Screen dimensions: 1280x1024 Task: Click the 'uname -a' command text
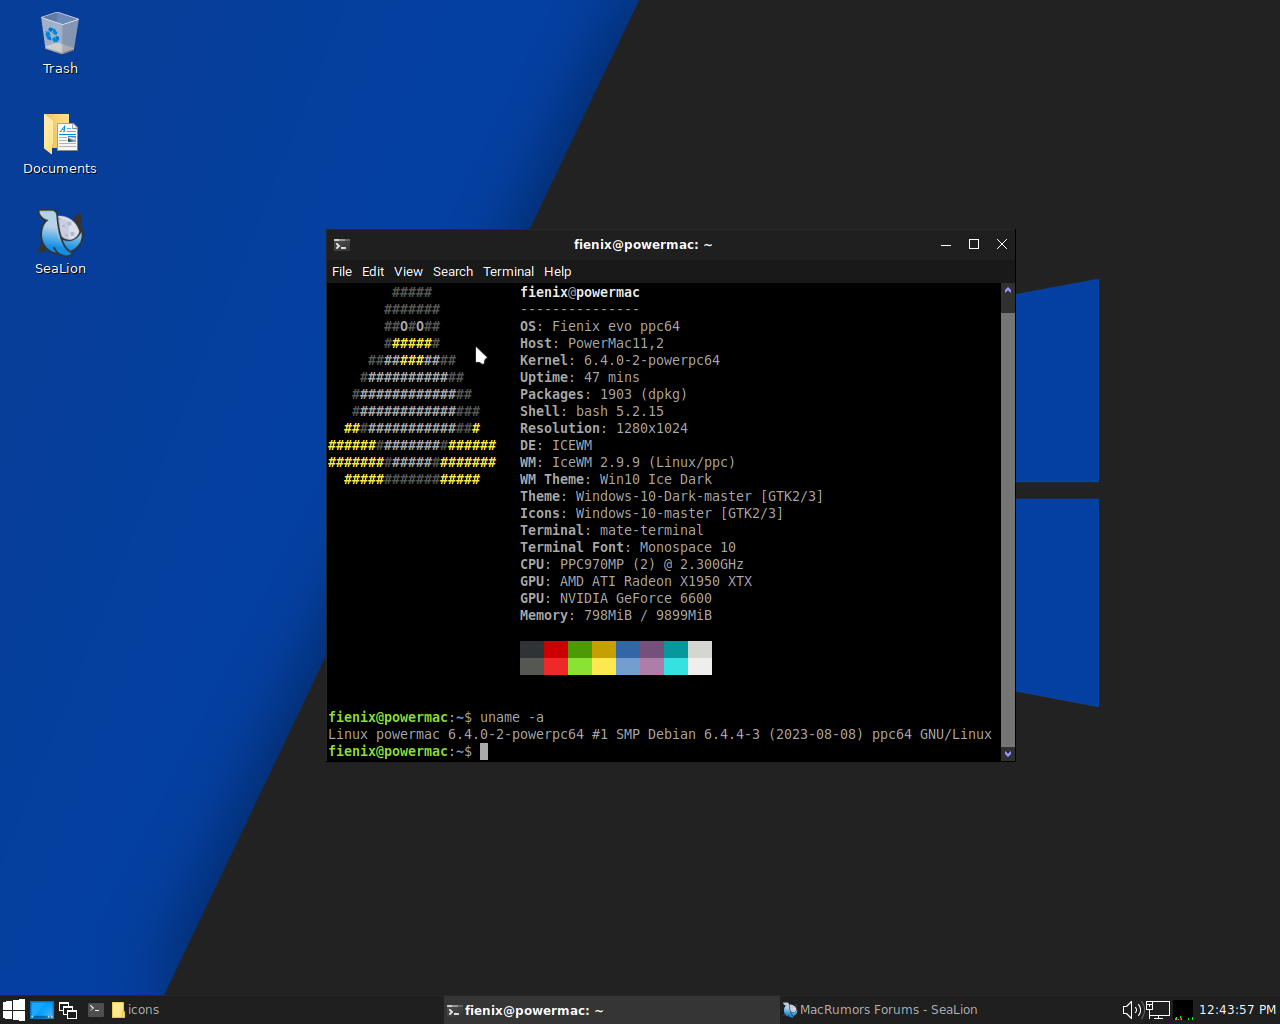(x=512, y=717)
